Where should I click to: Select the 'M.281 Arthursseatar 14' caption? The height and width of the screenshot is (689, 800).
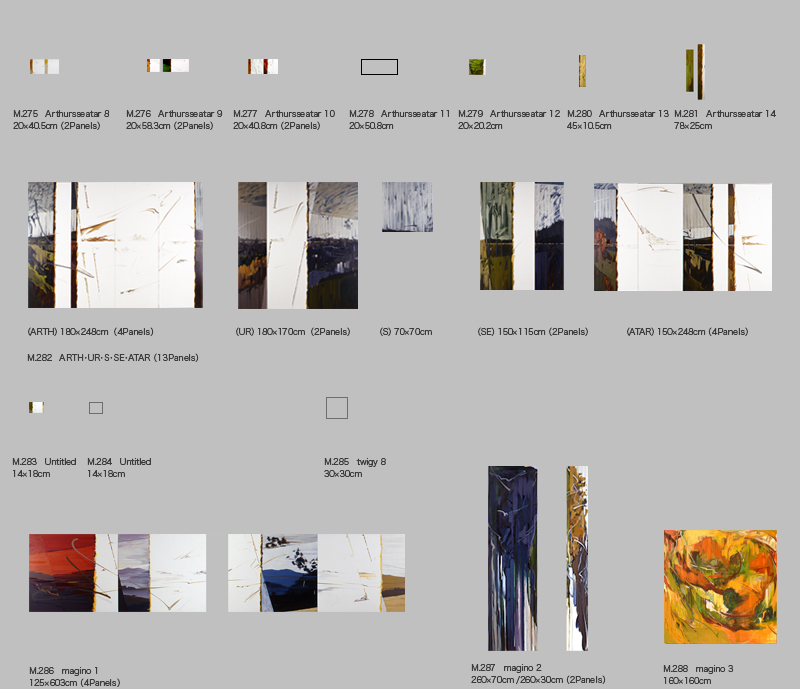724,114
